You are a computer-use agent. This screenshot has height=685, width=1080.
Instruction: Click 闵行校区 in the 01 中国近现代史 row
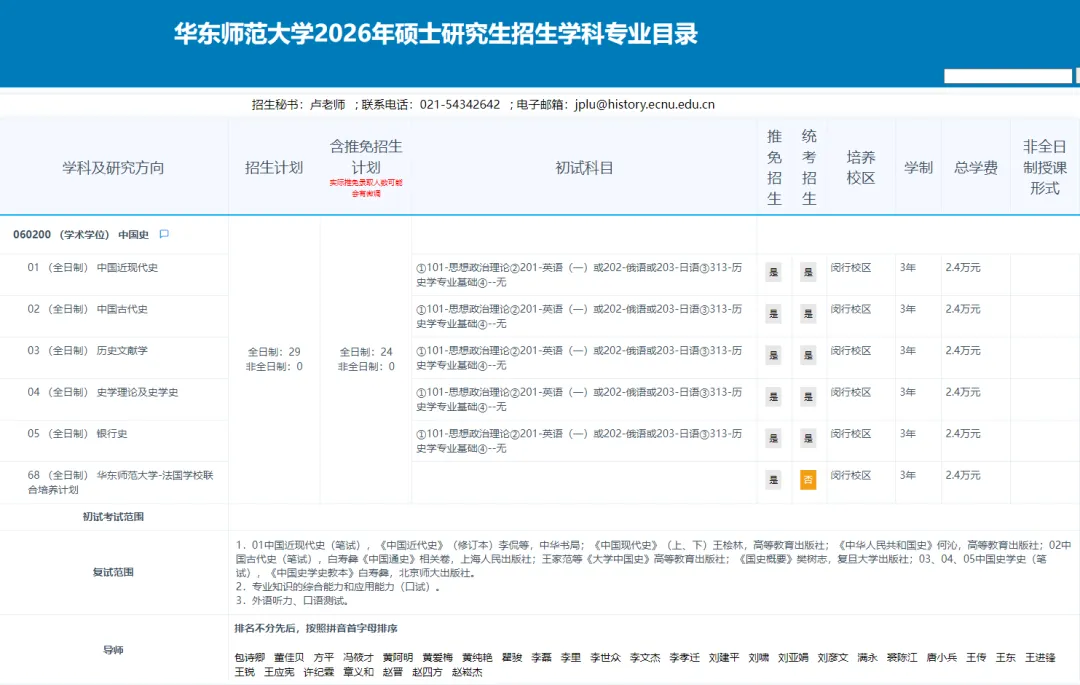tap(851, 268)
